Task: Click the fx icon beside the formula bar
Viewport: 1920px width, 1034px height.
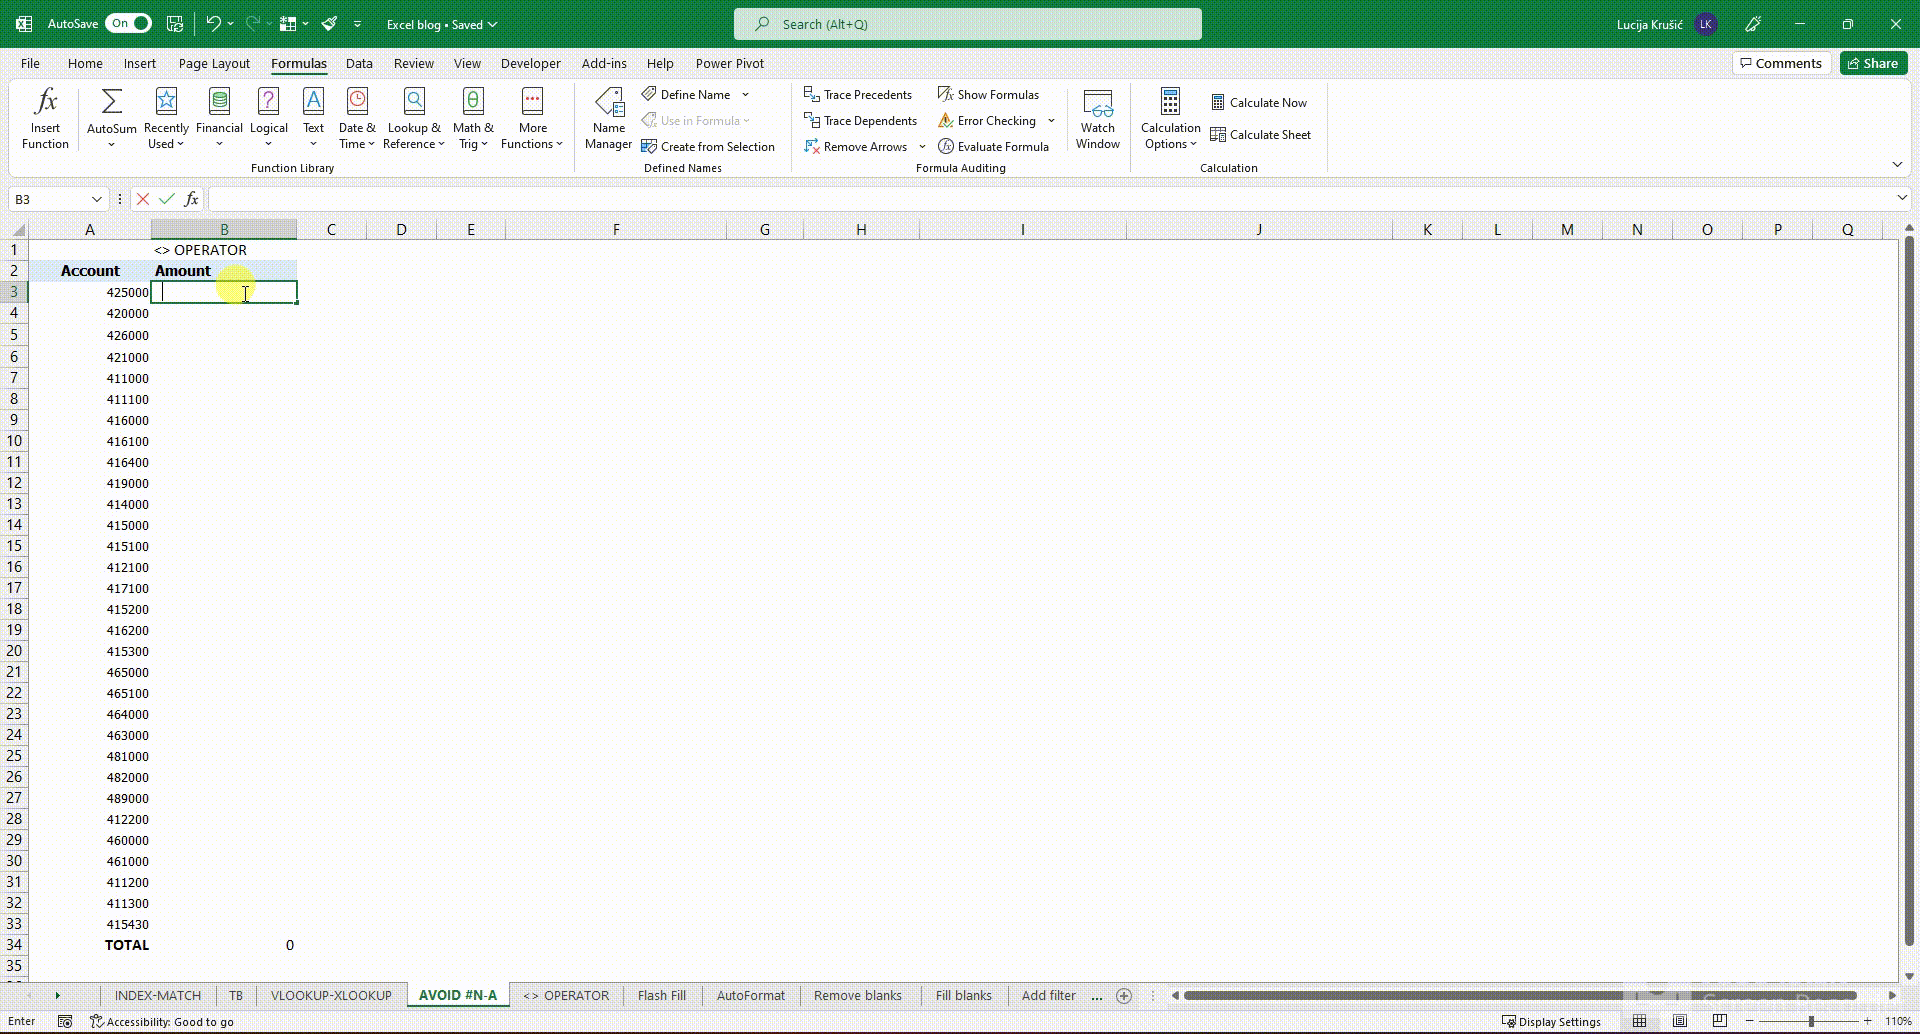Action: coord(191,199)
